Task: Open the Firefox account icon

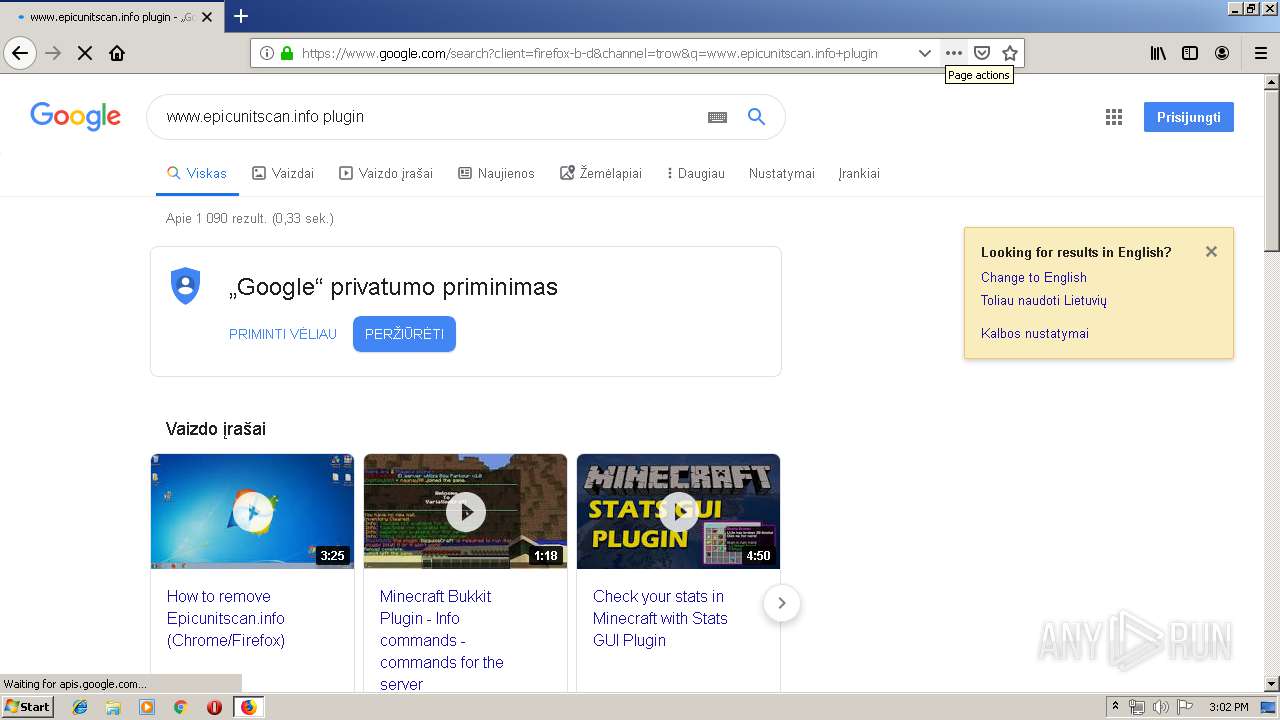Action: click(1222, 53)
